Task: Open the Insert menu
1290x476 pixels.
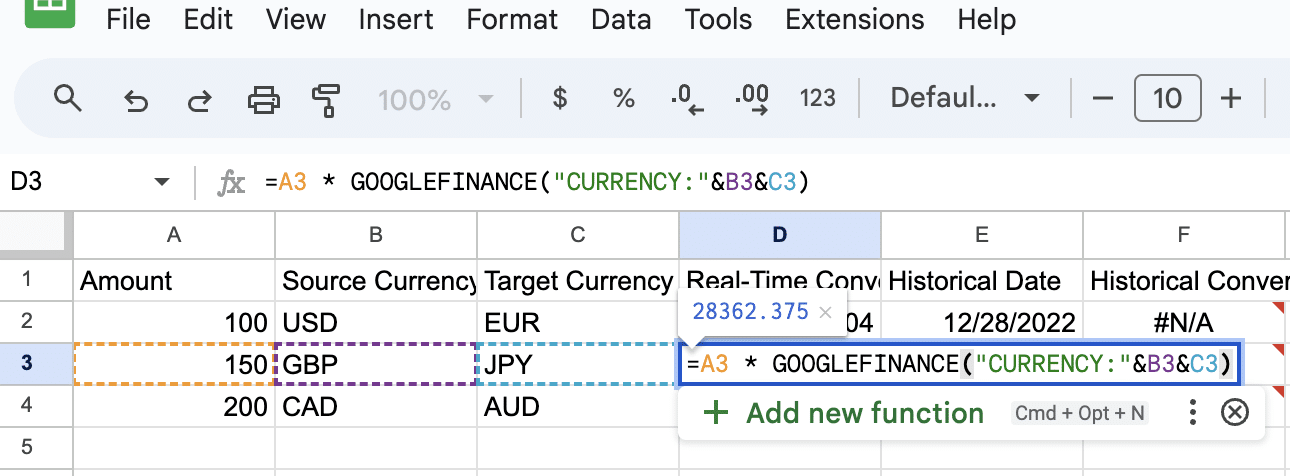Action: coord(396,19)
